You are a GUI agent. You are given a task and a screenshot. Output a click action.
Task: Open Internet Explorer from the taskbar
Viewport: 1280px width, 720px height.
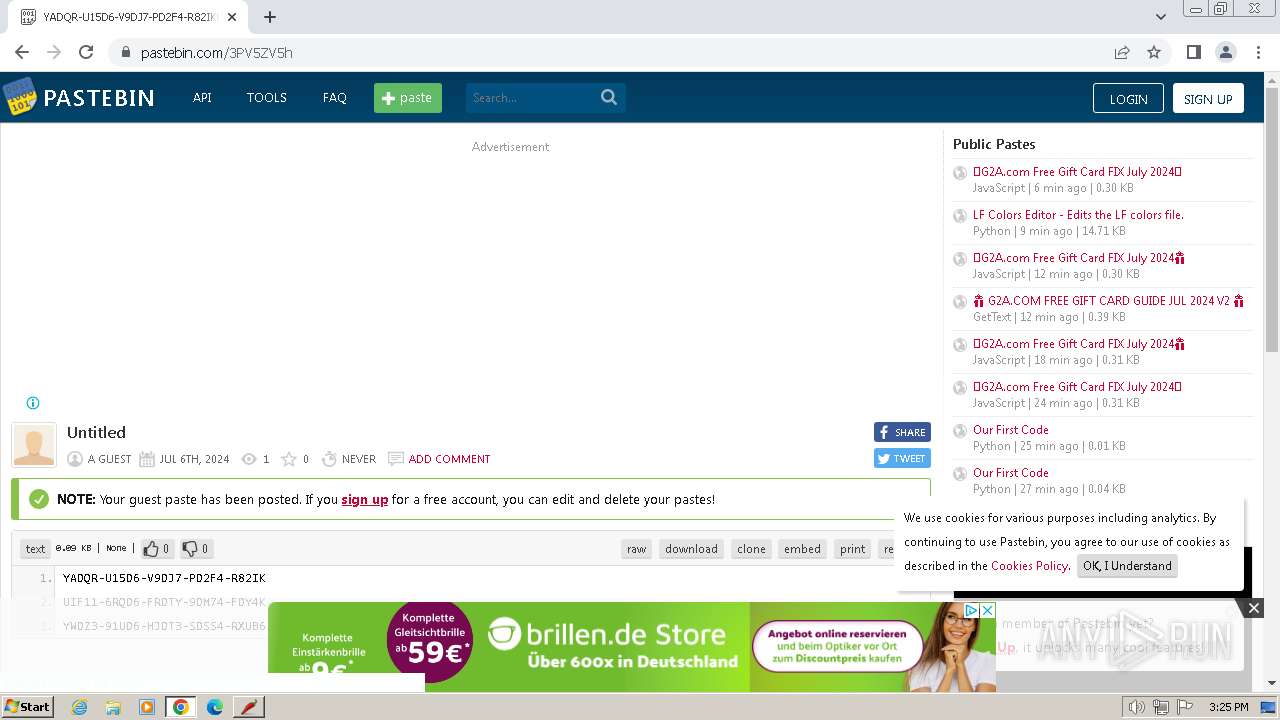point(79,707)
